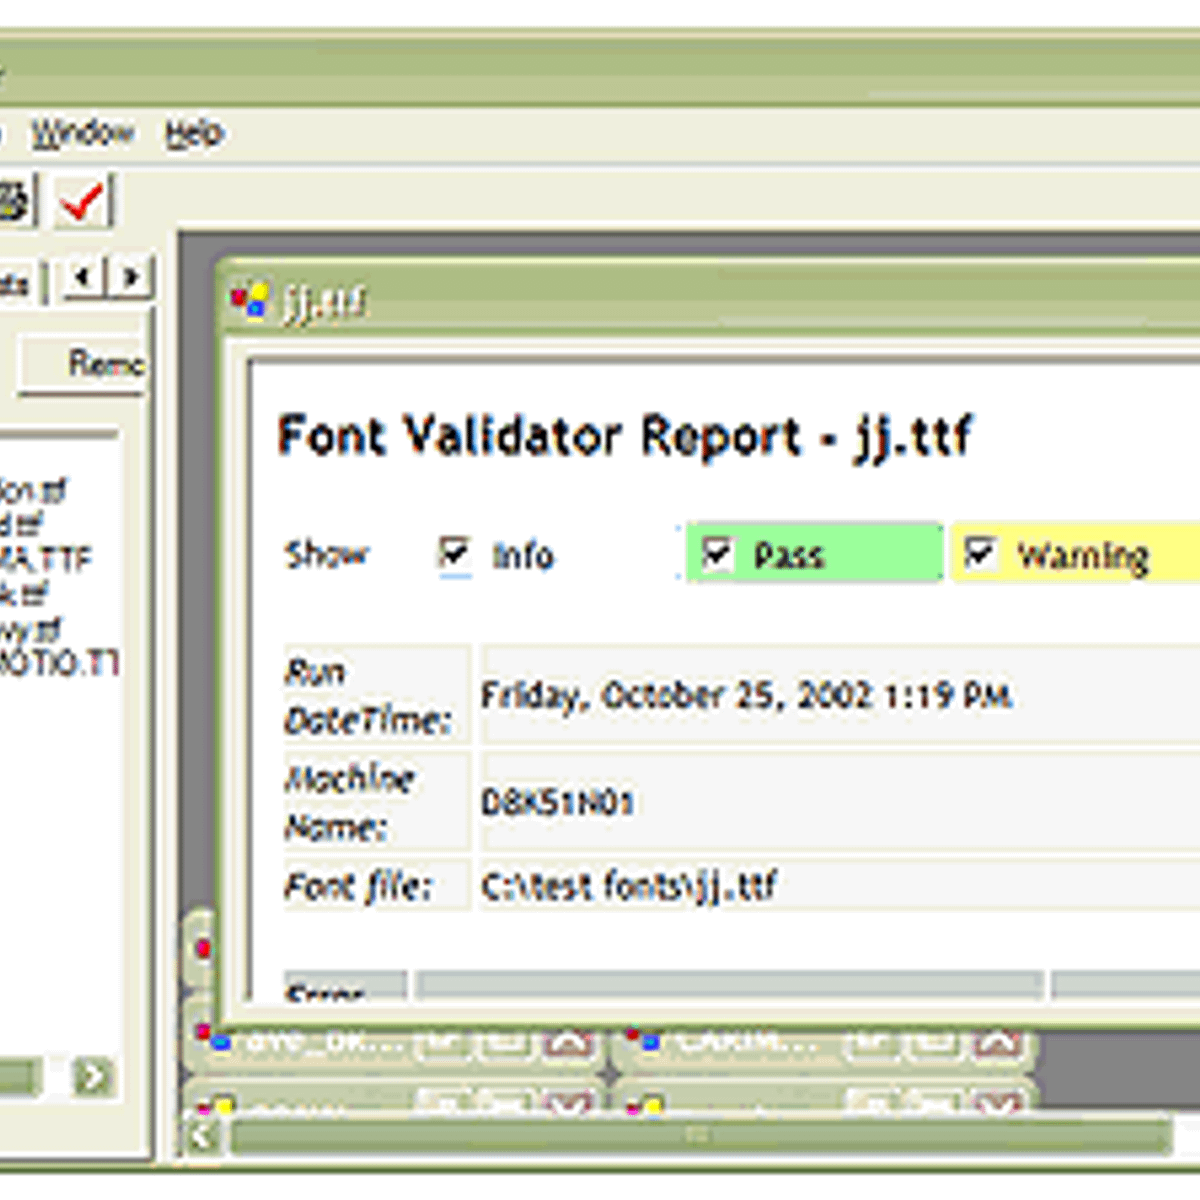Open the Help menu
Viewport: 1200px width, 1200px height.
tap(194, 133)
